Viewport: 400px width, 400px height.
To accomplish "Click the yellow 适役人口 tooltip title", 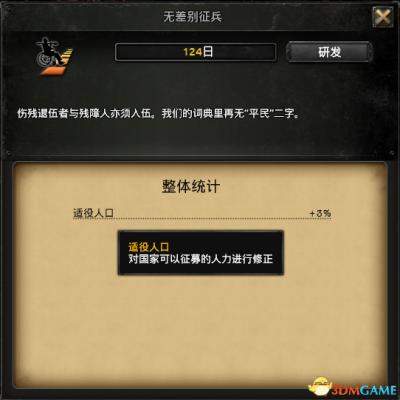I will click(x=149, y=247).
